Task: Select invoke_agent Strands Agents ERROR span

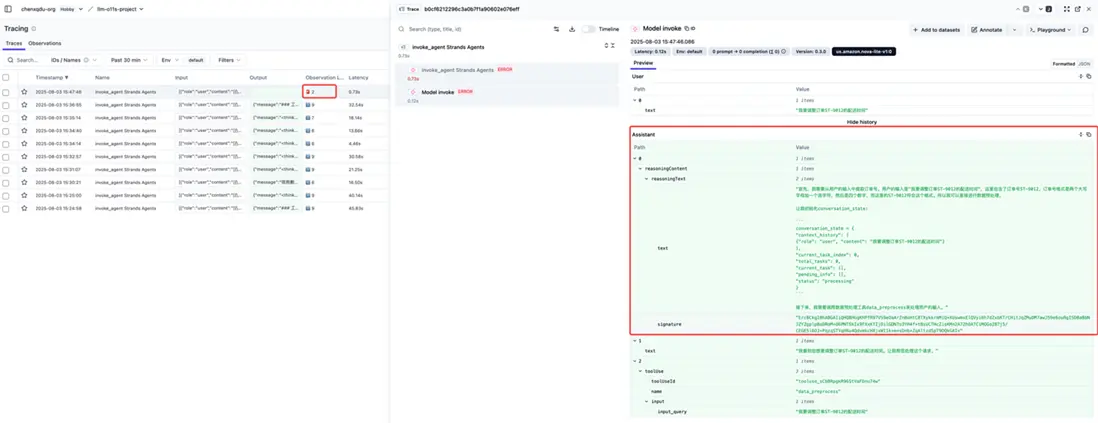Action: 509,74
